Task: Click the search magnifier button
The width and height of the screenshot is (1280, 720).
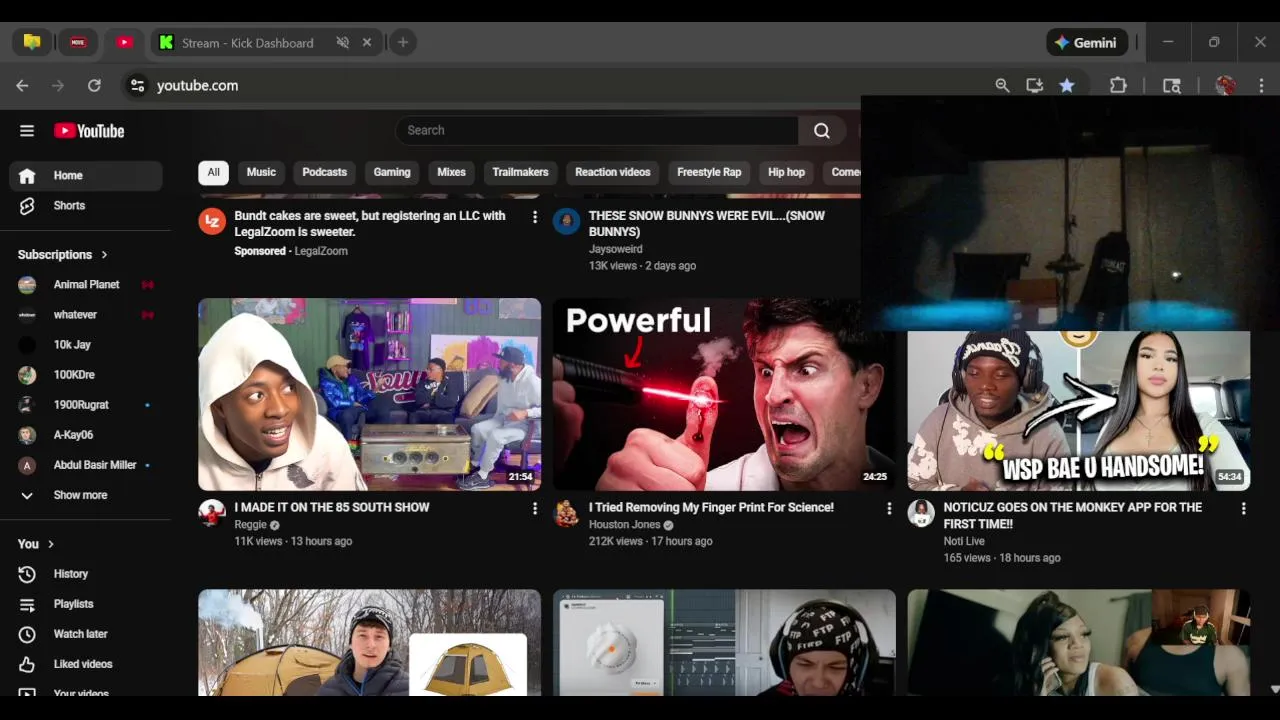Action: (821, 130)
